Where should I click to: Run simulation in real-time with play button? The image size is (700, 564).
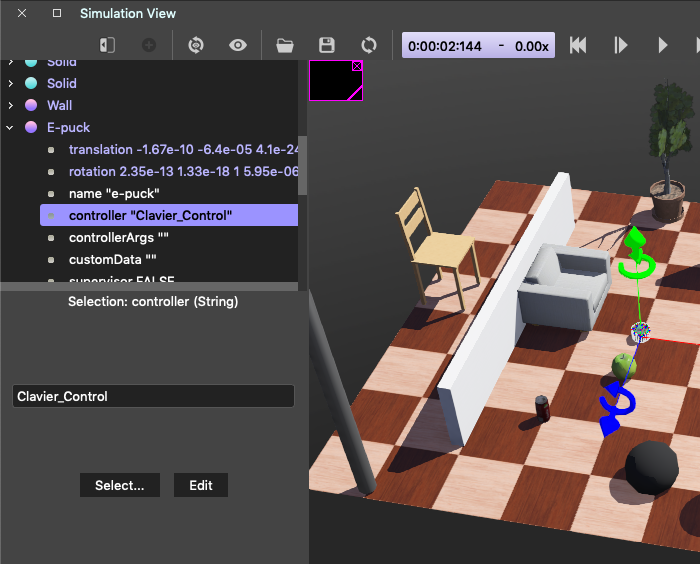[662, 45]
